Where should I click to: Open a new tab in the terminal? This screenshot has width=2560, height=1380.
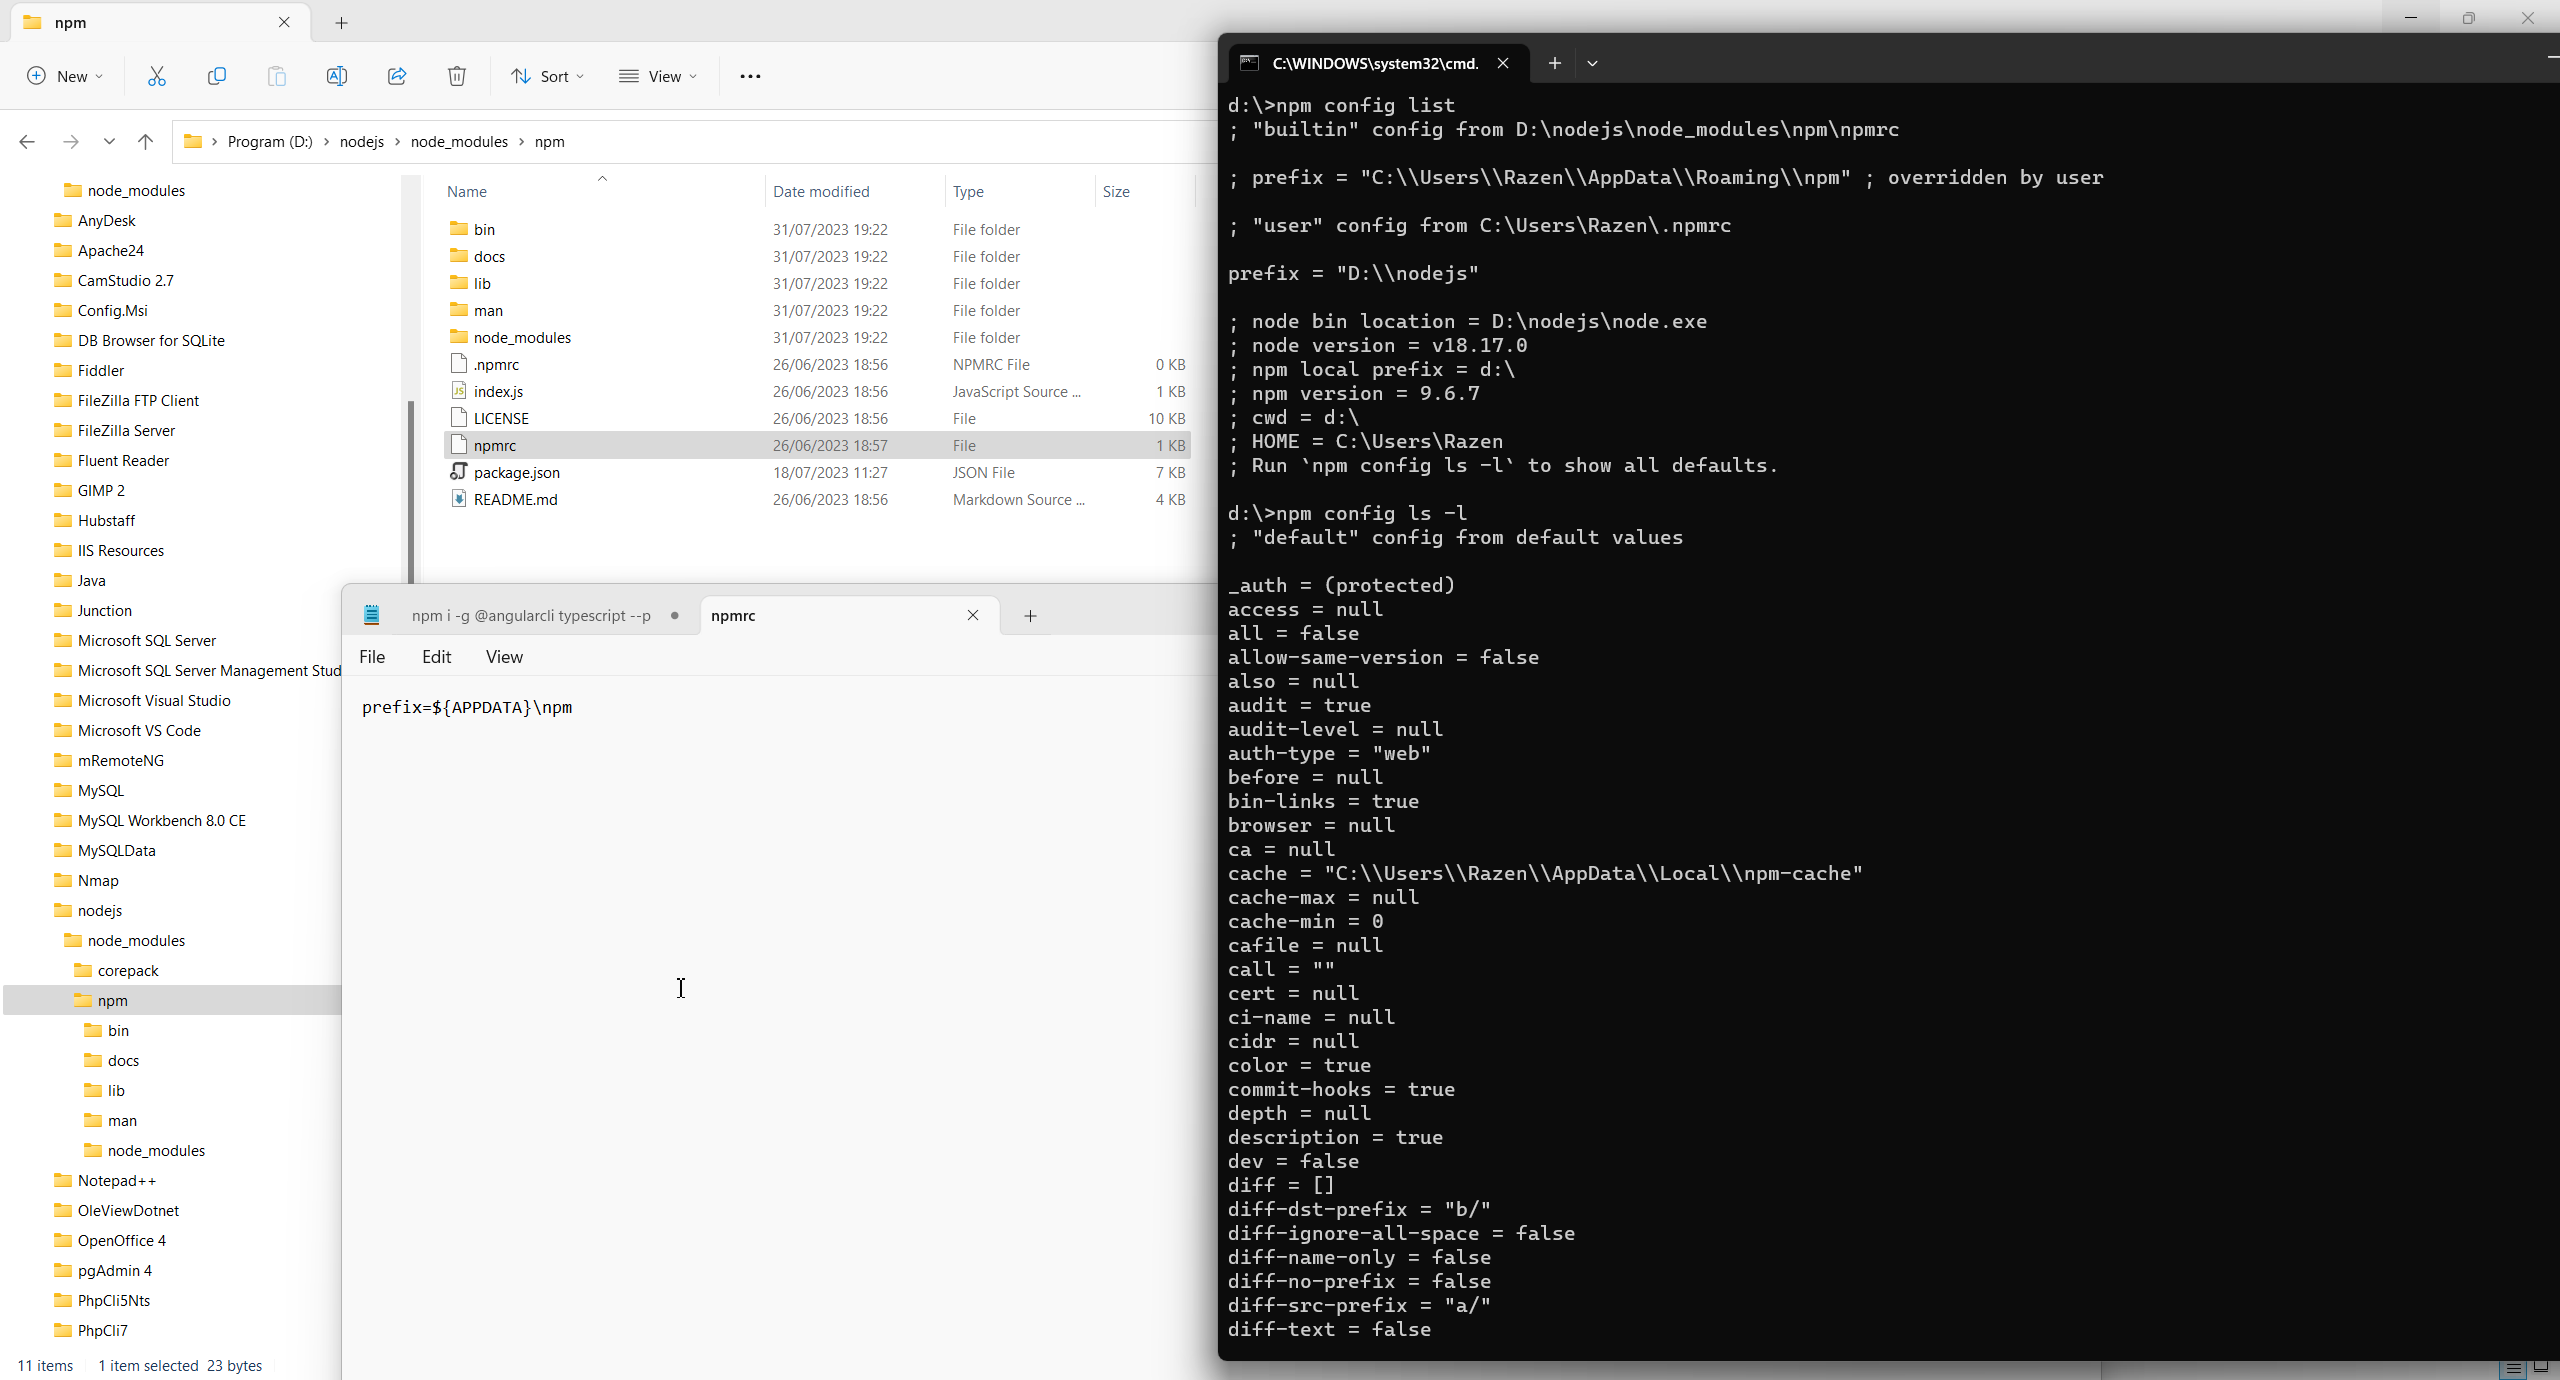(1554, 63)
